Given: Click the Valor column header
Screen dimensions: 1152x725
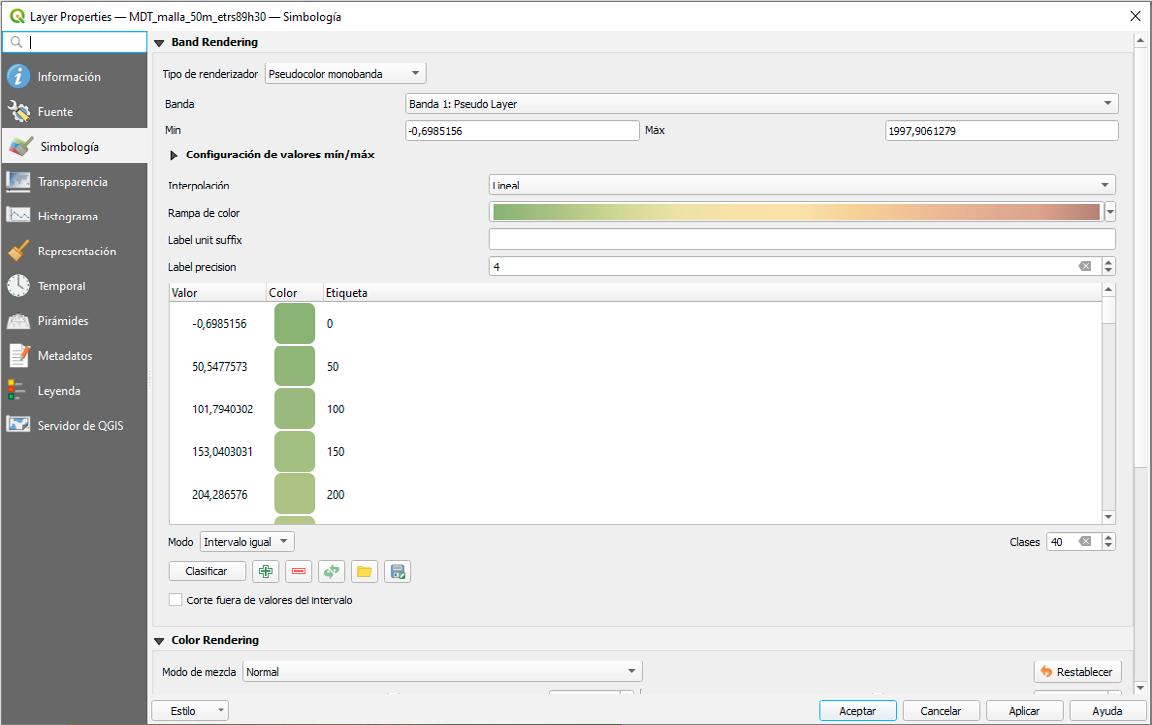Looking at the screenshot, I should (x=218, y=292).
